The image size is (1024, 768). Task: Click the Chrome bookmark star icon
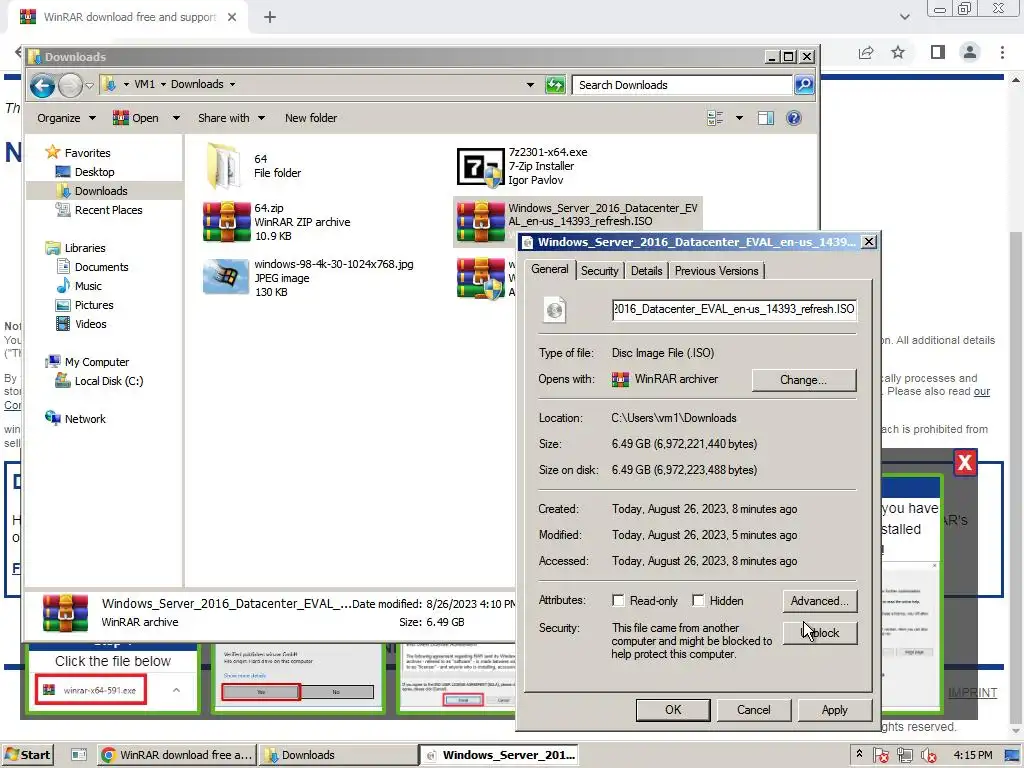(898, 52)
